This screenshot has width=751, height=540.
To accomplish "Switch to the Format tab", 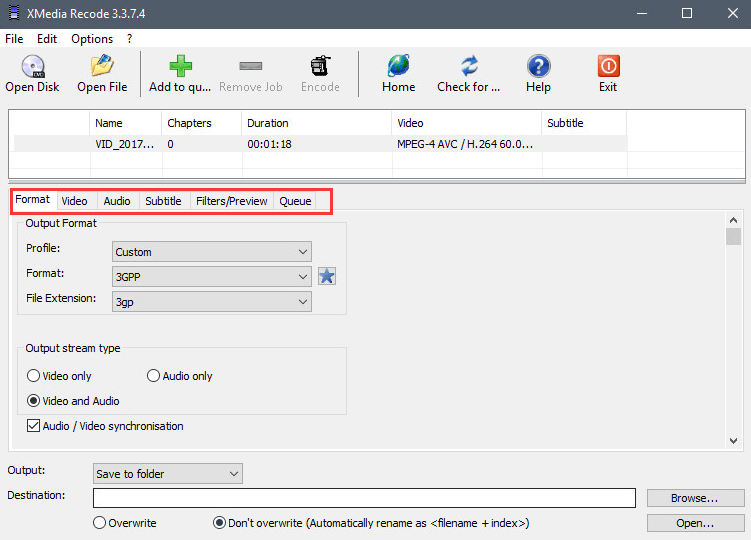I will pos(33,199).
